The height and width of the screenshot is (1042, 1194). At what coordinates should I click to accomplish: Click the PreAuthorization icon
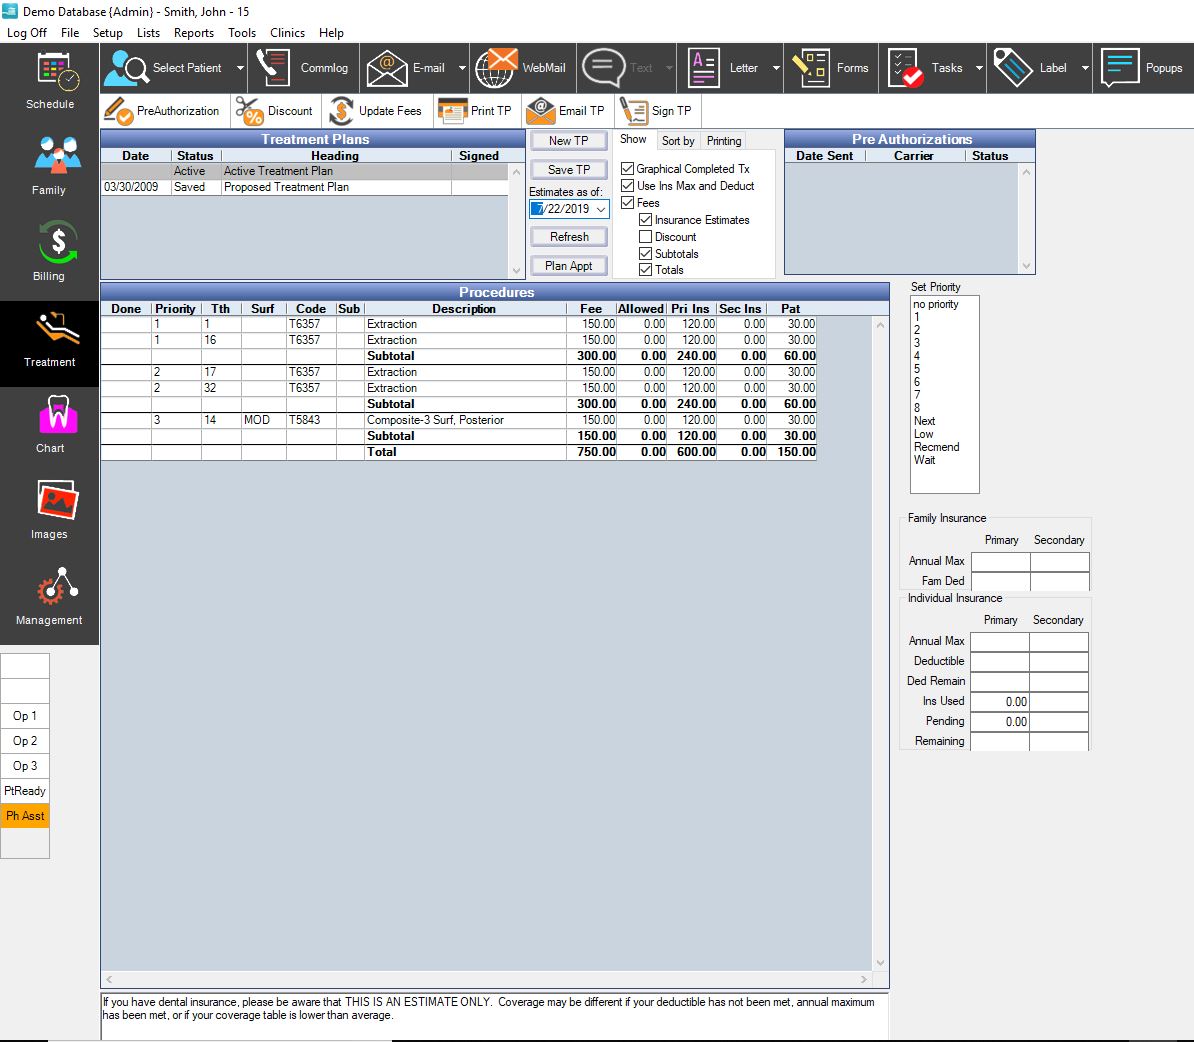(x=163, y=110)
